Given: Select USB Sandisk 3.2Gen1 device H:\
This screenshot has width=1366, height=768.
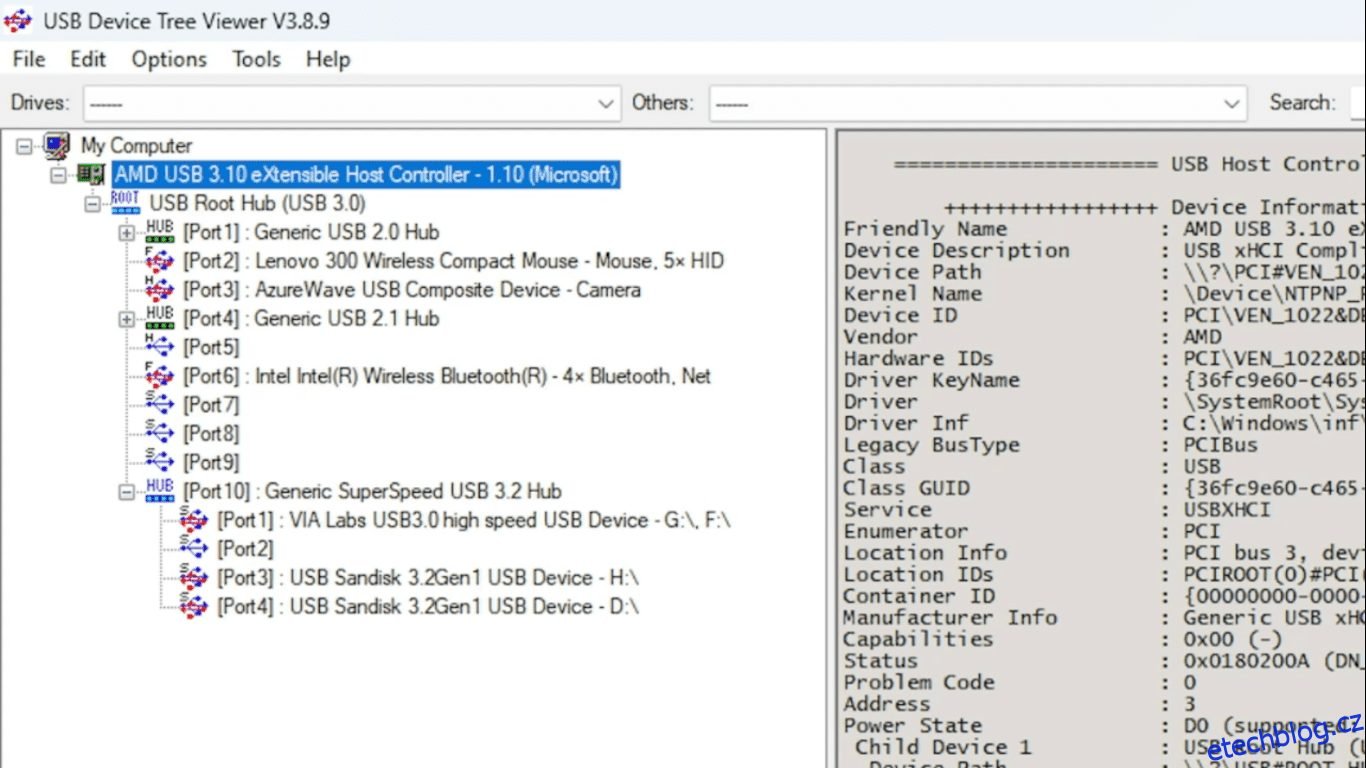Looking at the screenshot, I should (x=428, y=578).
